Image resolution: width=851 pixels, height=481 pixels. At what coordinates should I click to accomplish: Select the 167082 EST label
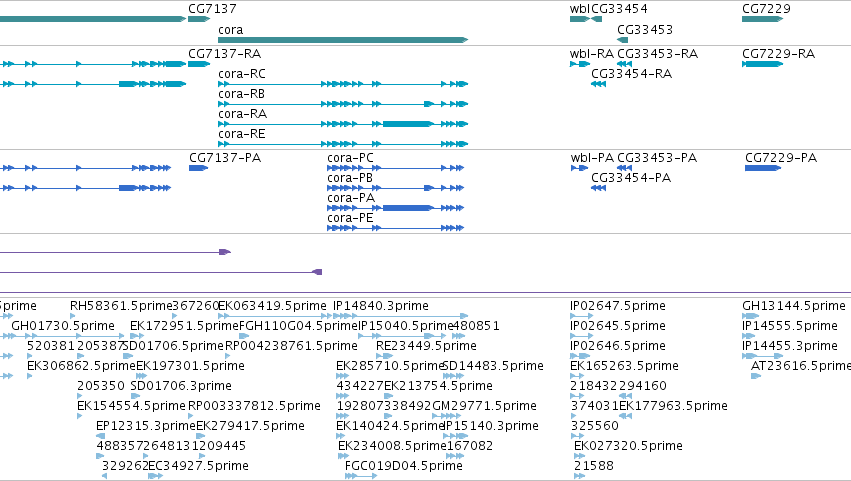tap(469, 446)
